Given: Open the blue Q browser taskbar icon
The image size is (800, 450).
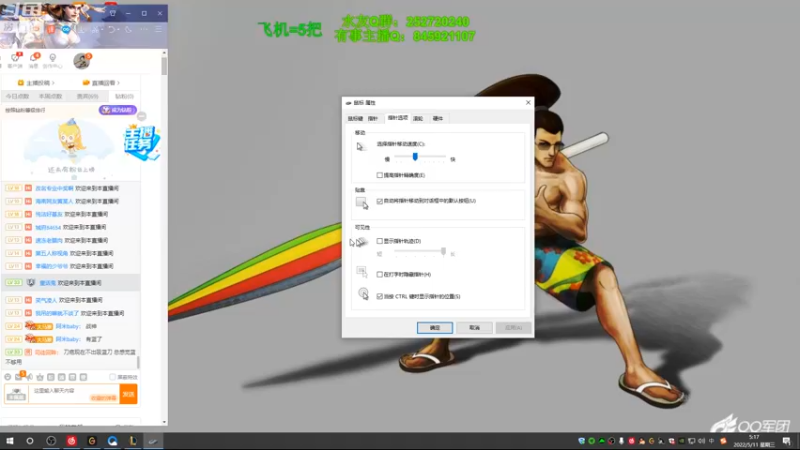Looking at the screenshot, I should click(x=112, y=441).
